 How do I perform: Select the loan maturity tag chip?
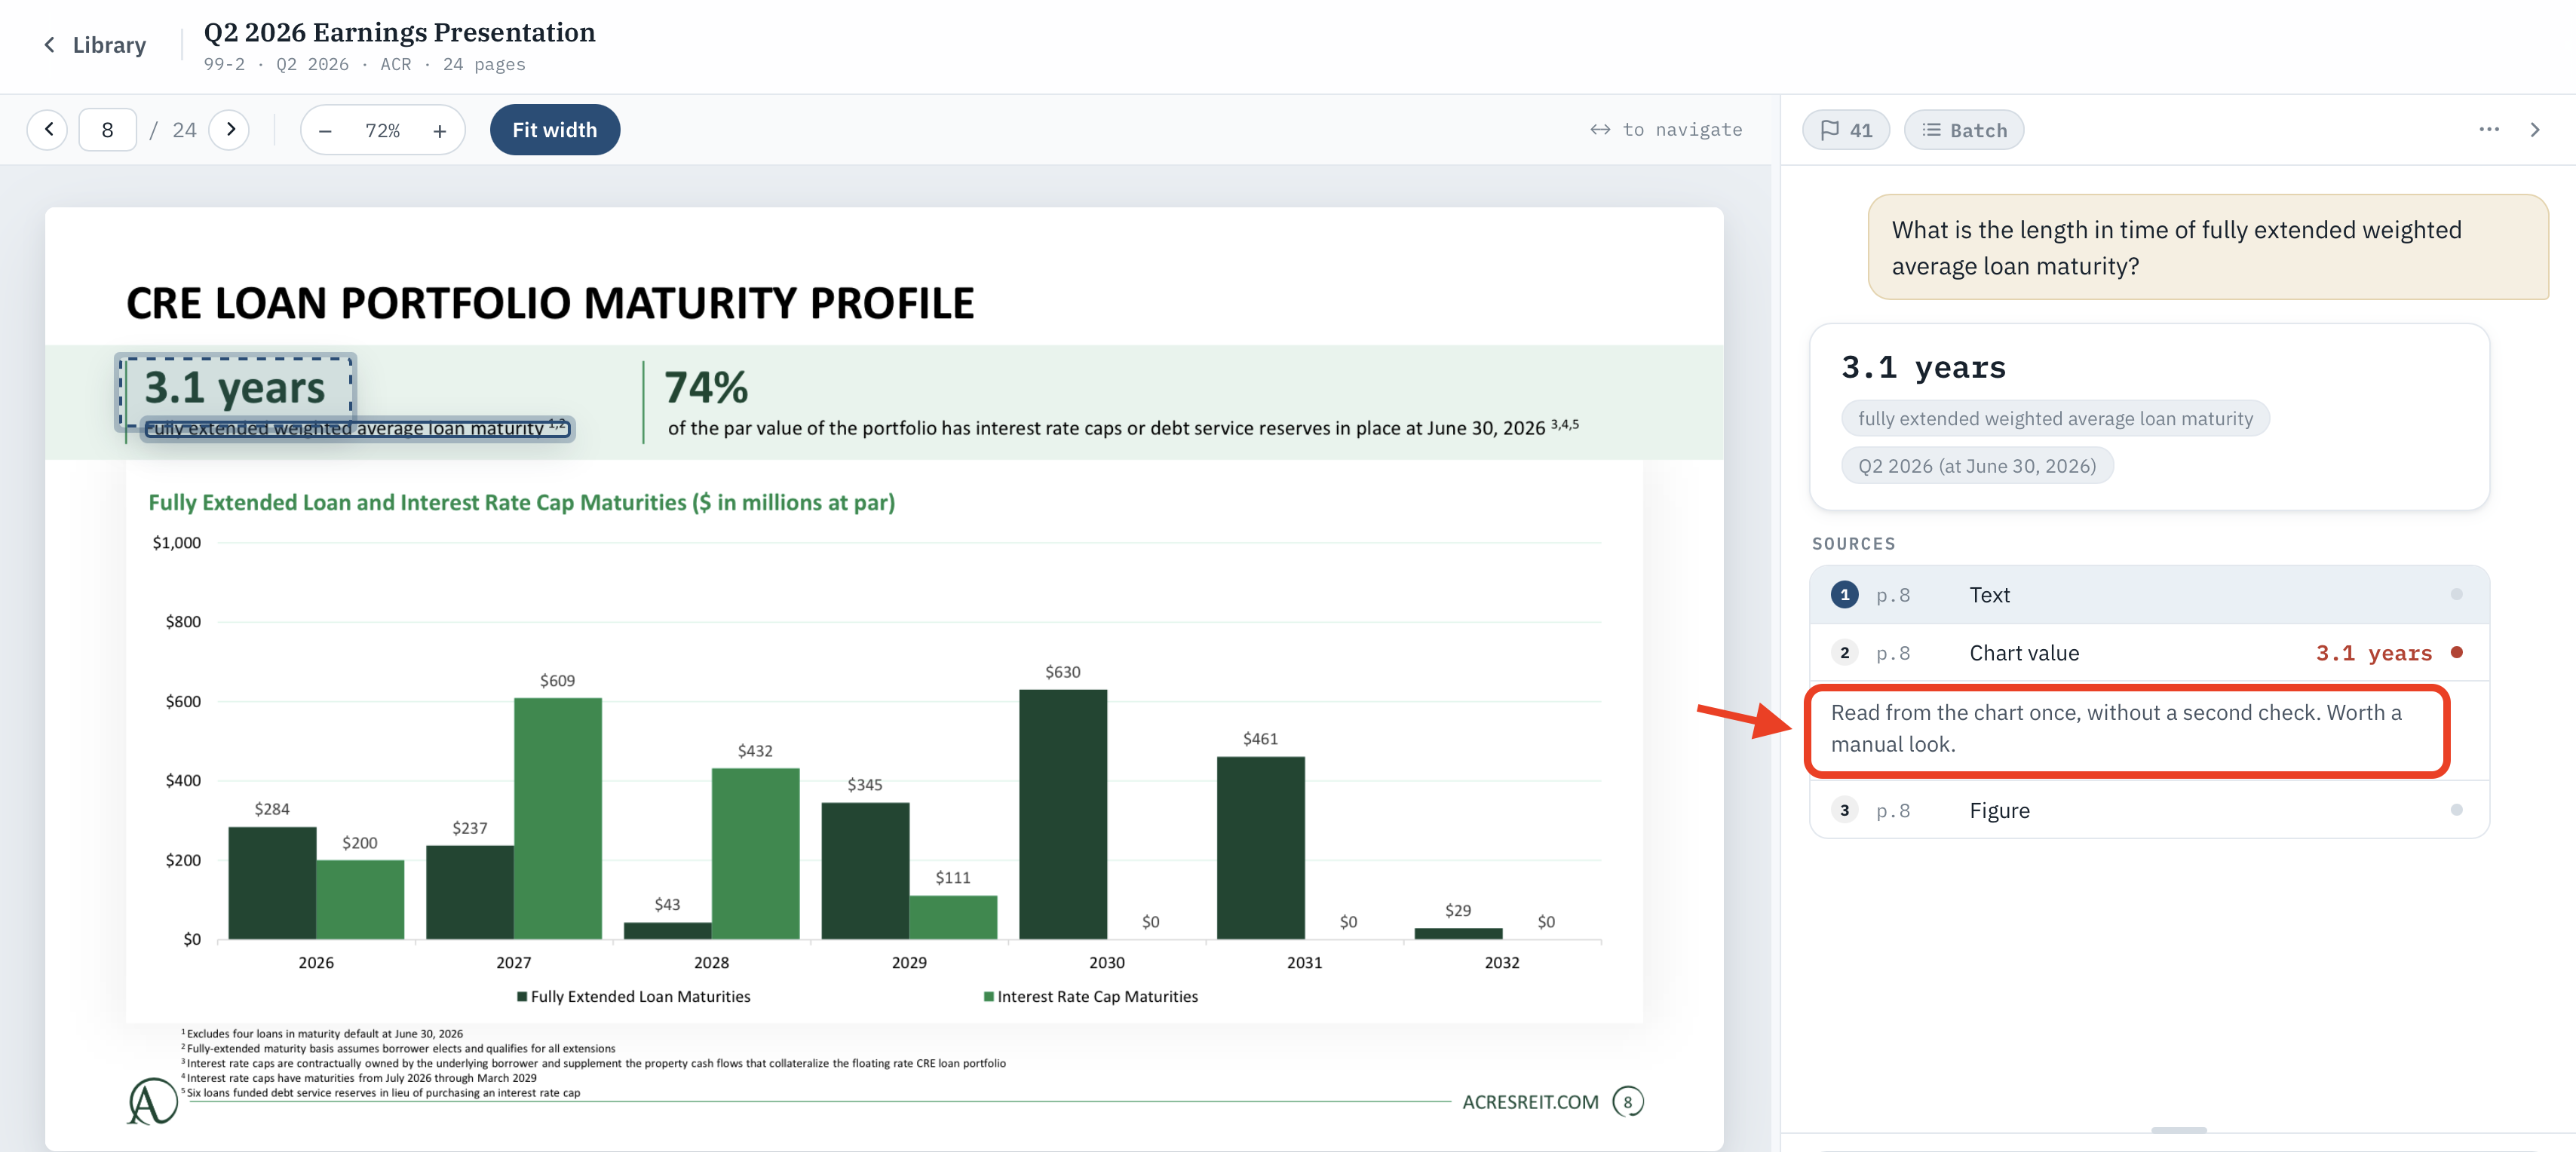2055,419
